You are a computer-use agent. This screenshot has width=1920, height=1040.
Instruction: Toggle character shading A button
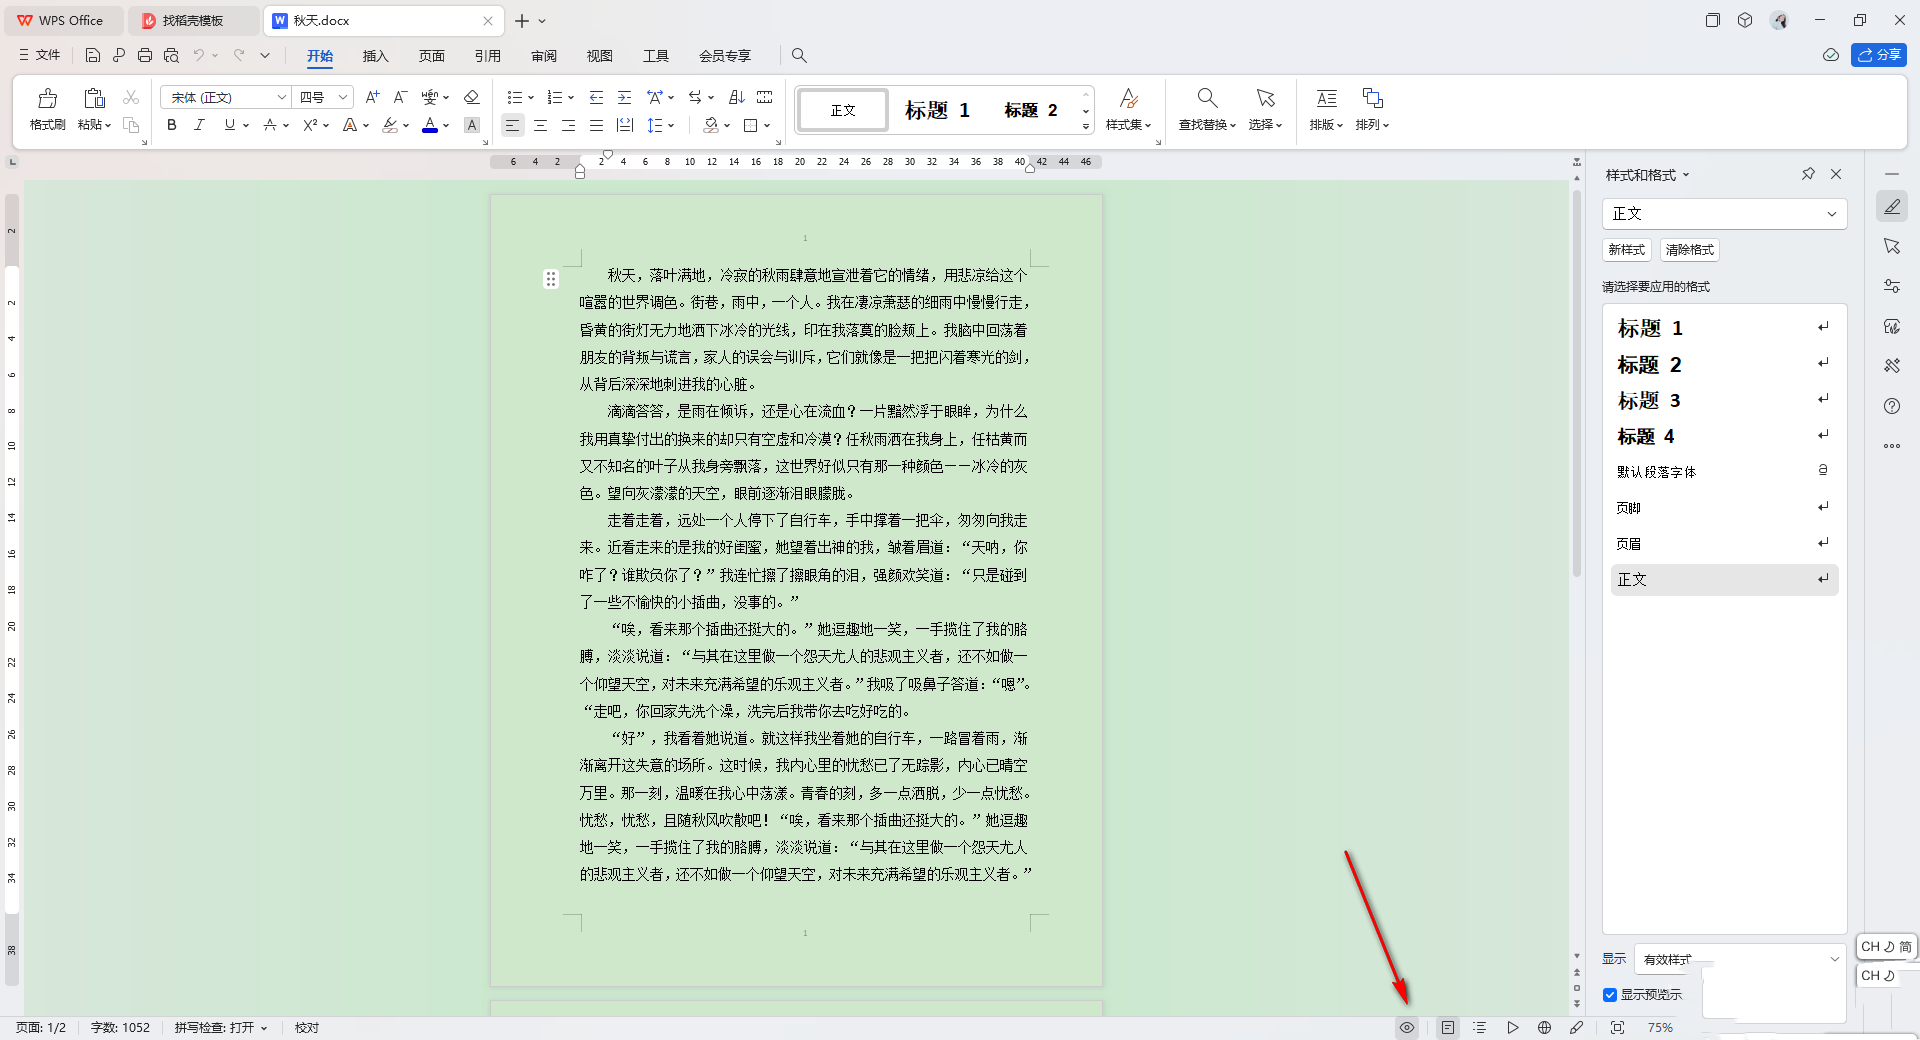point(472,125)
